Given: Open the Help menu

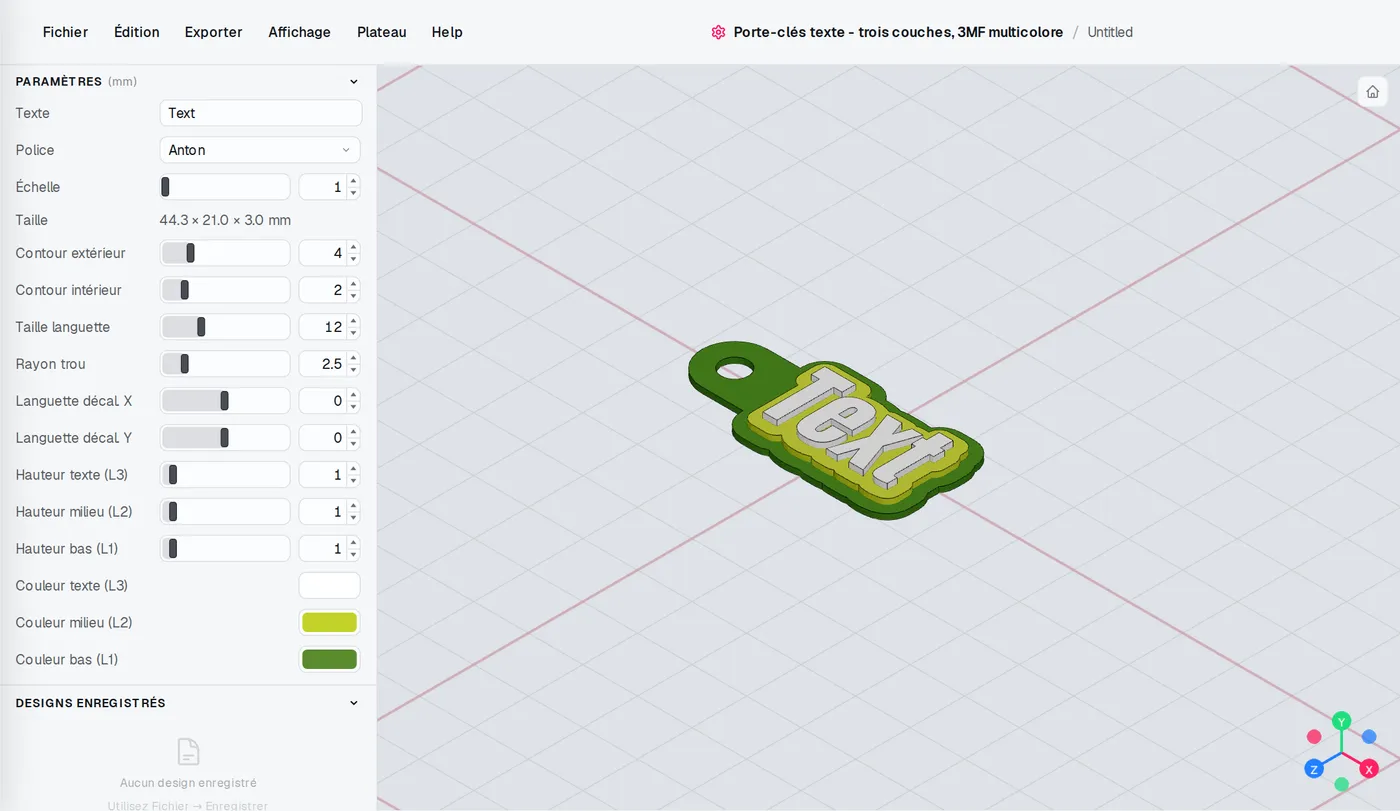Looking at the screenshot, I should (447, 32).
